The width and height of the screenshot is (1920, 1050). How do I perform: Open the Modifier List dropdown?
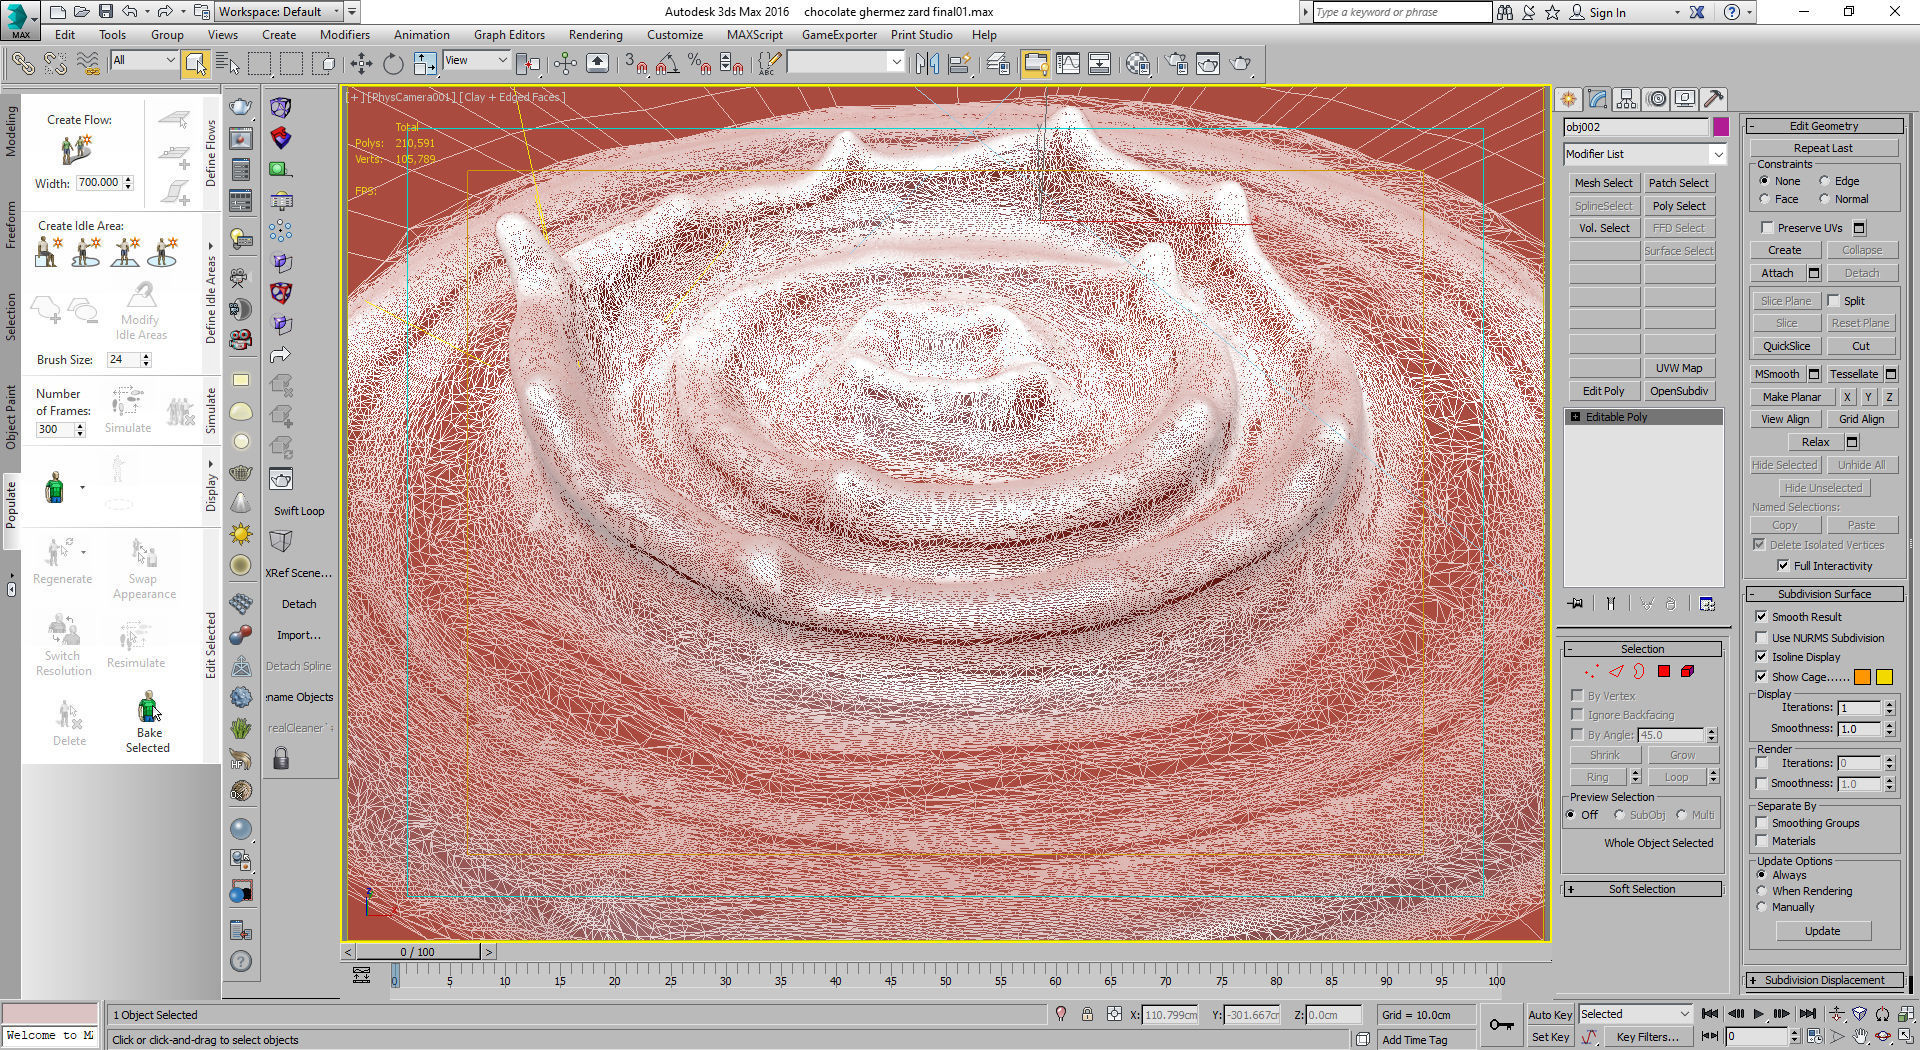[x=1645, y=154]
